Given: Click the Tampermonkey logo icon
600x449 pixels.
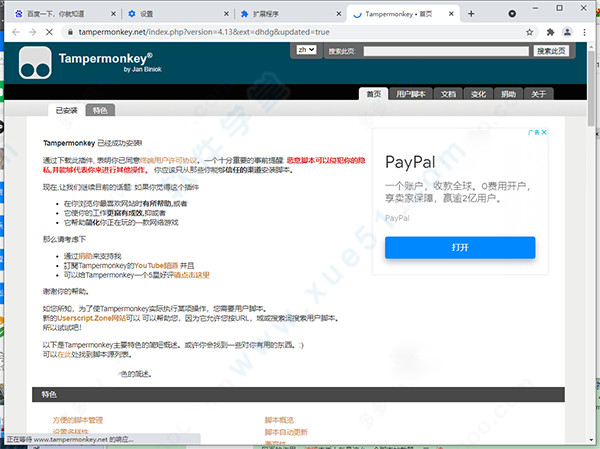Looking at the screenshot, I should point(35,63).
